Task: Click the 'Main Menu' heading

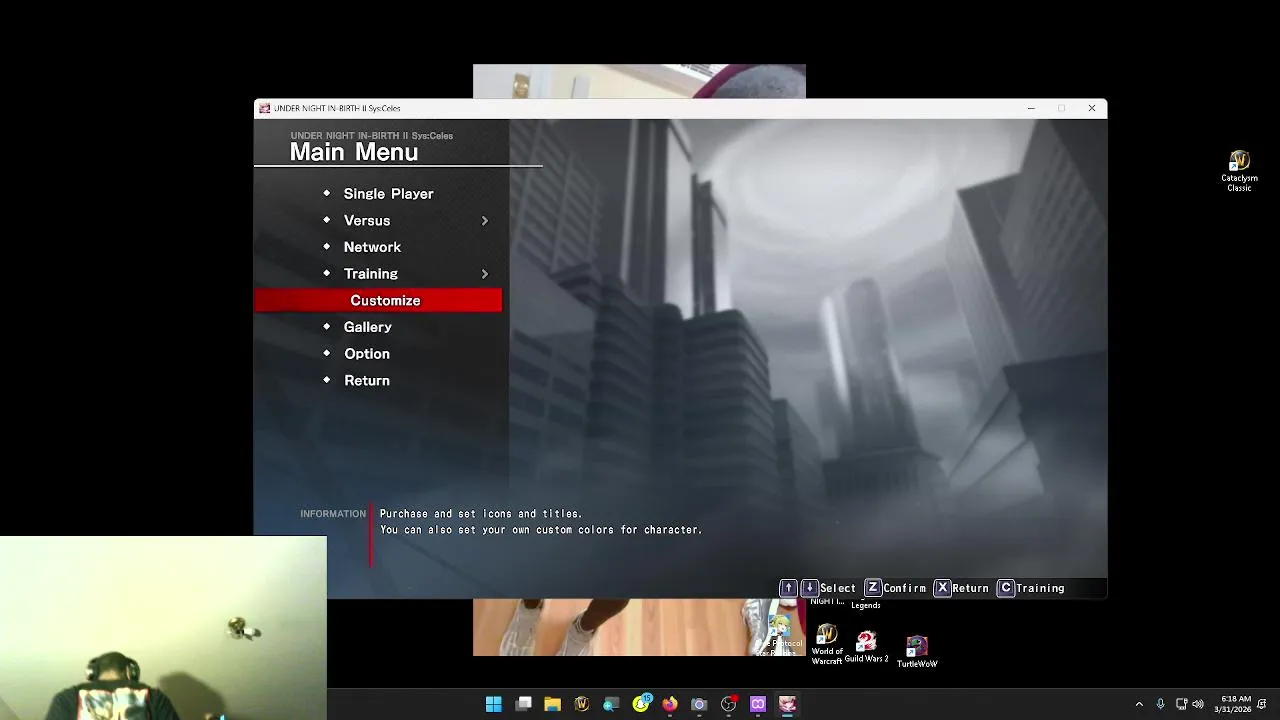Action: [x=354, y=152]
